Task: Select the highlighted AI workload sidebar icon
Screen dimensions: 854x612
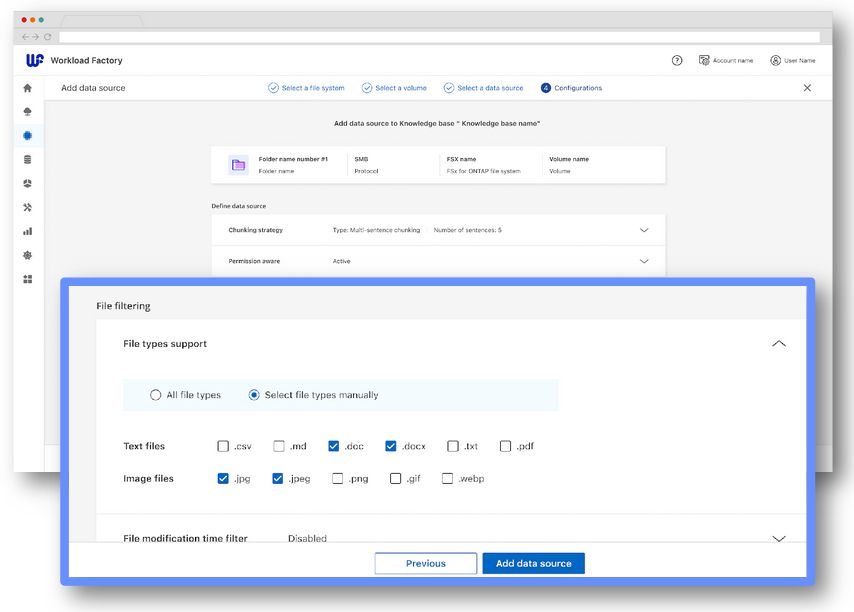Action: [27, 135]
